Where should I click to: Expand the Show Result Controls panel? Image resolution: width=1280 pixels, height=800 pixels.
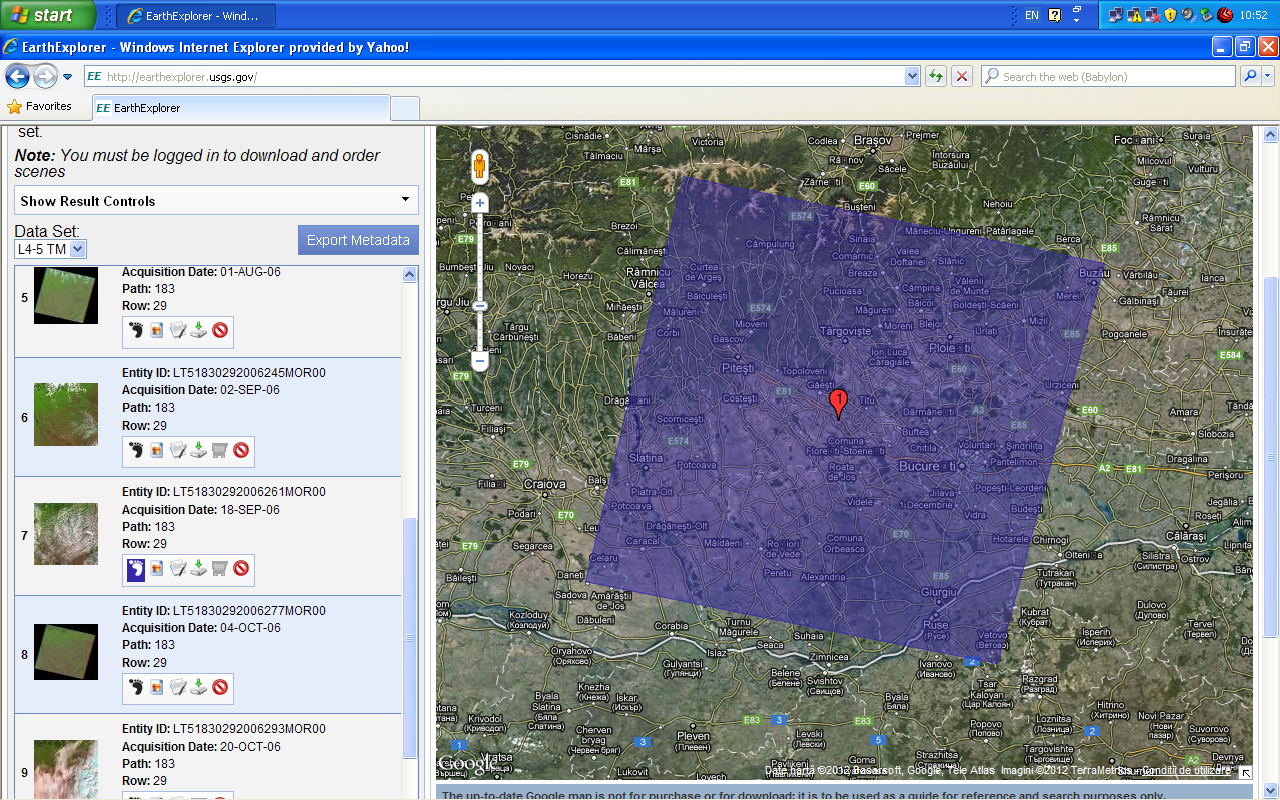(x=216, y=200)
